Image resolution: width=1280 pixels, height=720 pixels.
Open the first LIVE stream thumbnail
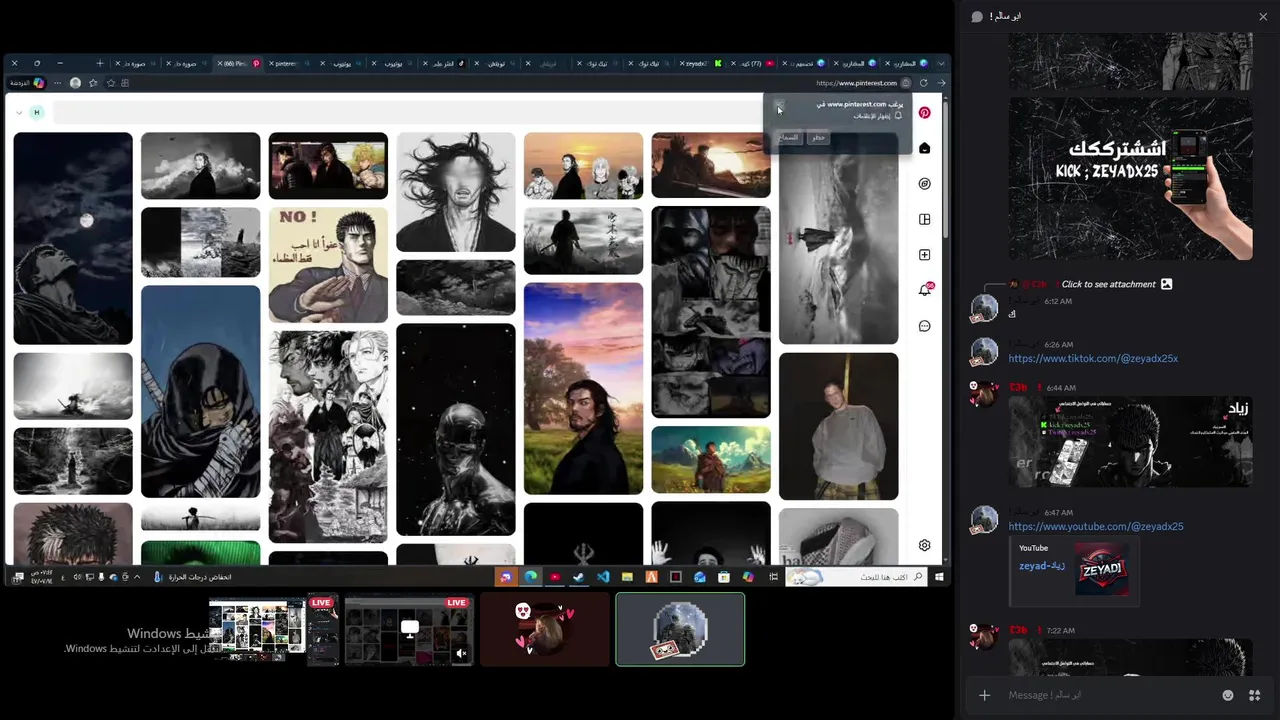pyautogui.click(x=274, y=630)
